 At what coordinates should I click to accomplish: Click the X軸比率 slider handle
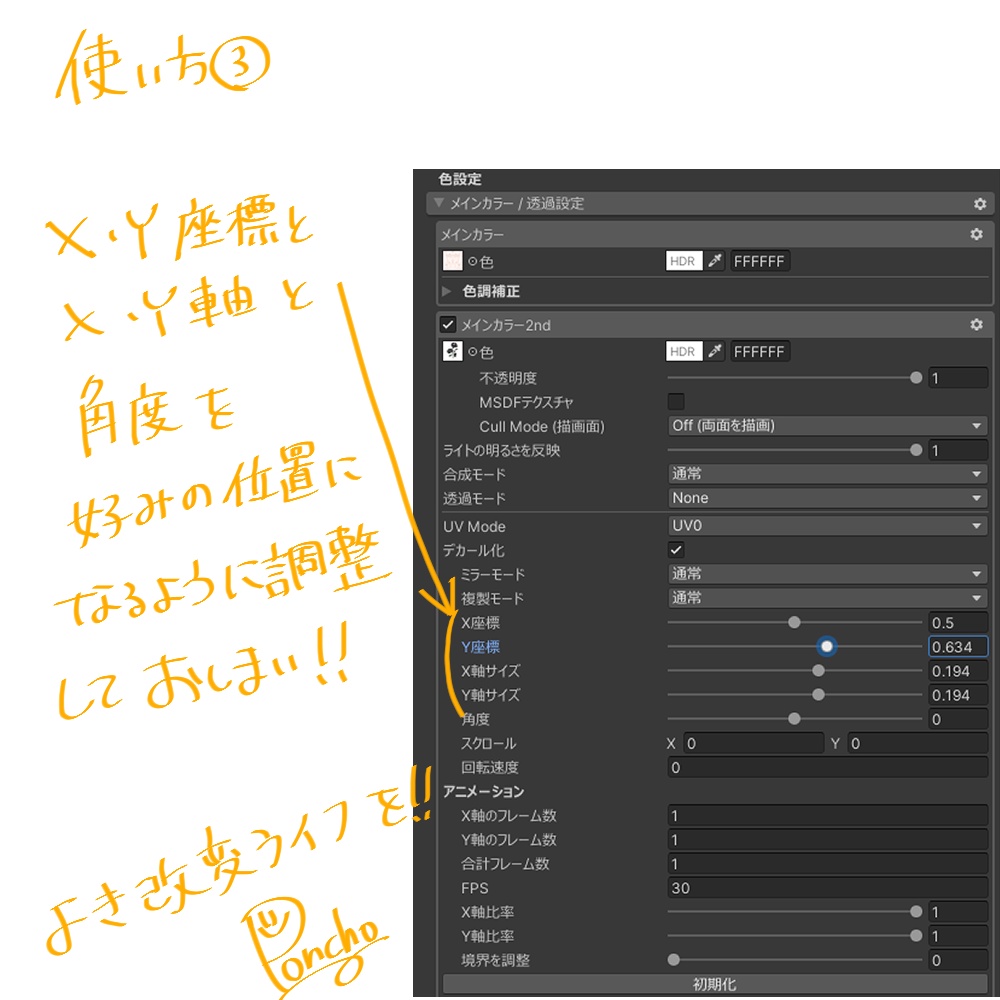(x=916, y=911)
